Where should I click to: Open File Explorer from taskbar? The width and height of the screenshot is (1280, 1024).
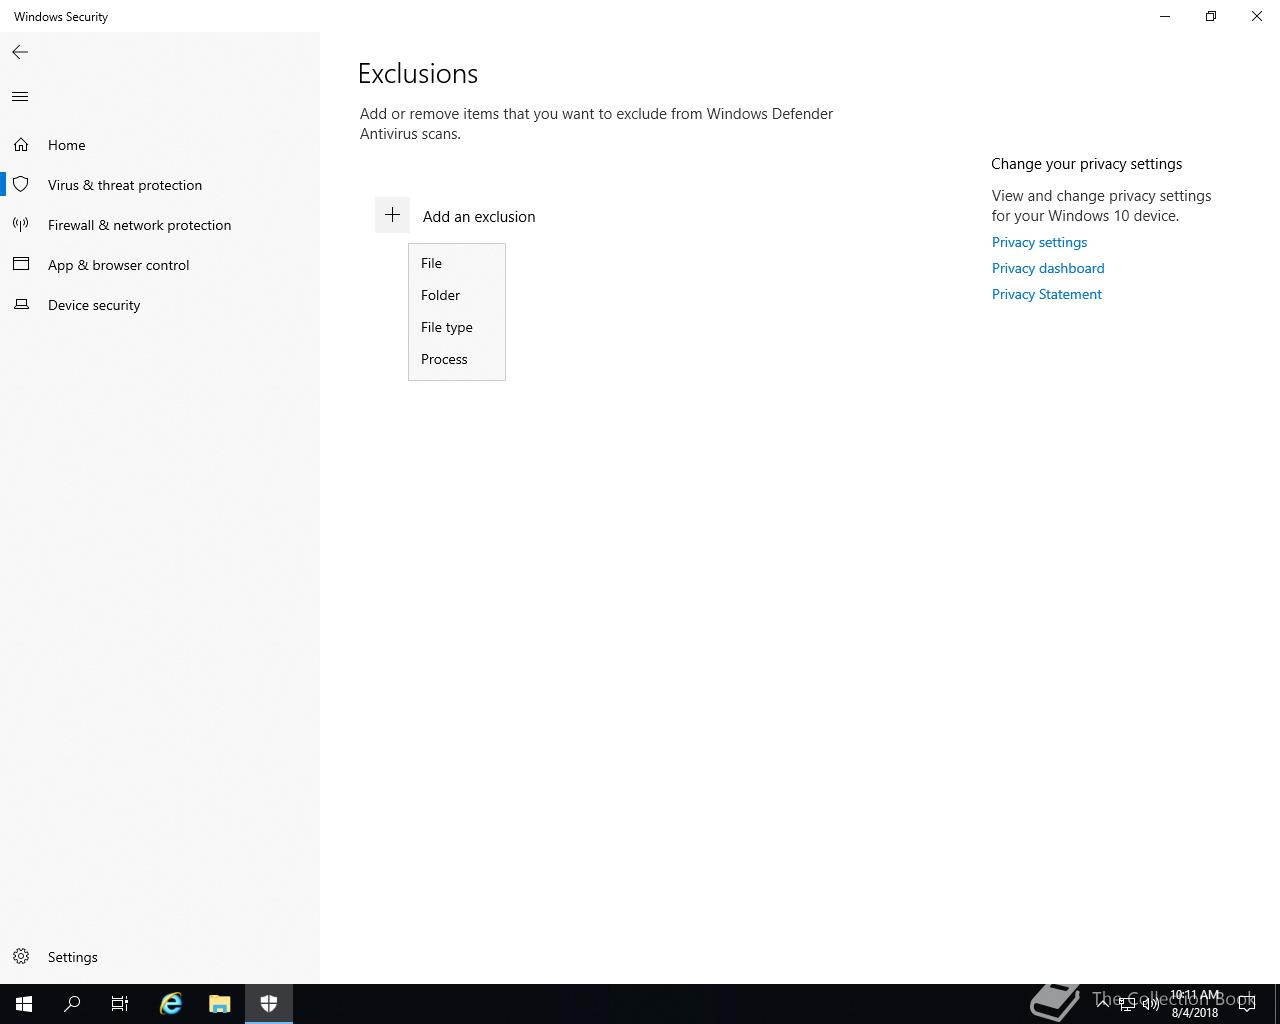[x=219, y=1004]
